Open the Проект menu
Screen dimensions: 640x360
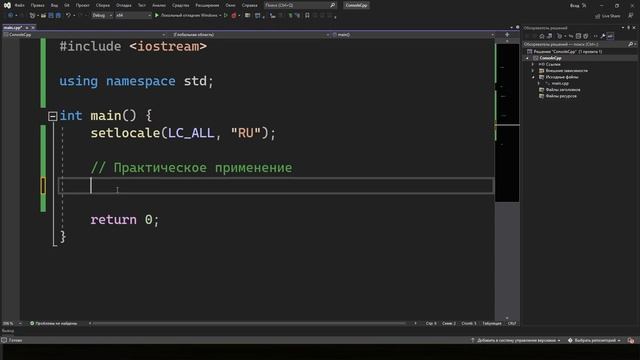click(x=82, y=5)
